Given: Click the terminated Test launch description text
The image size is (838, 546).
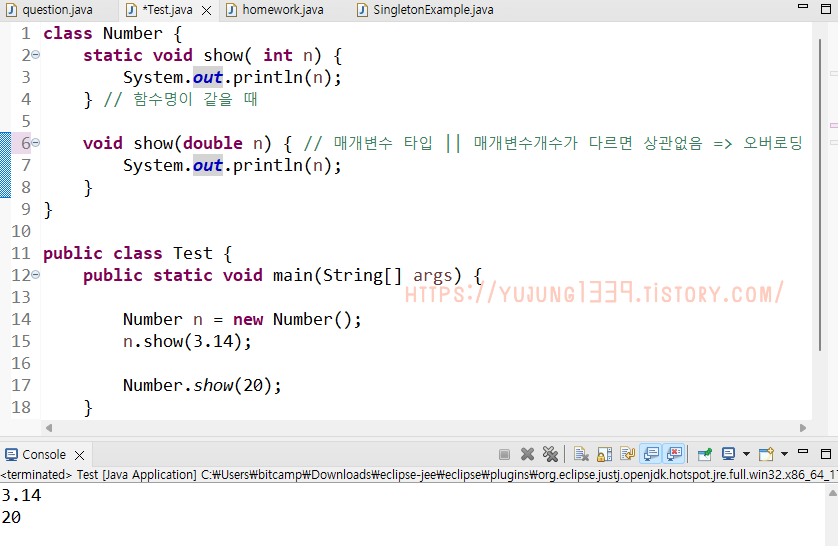Looking at the screenshot, I should (x=419, y=474).
